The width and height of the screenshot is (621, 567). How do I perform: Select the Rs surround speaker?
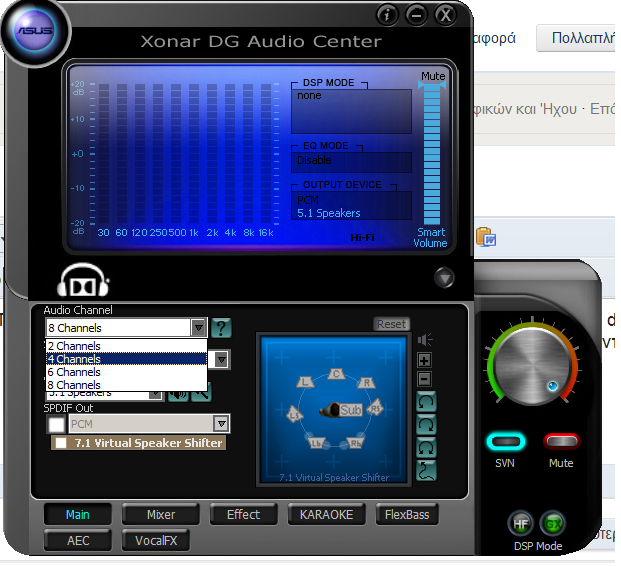tap(375, 408)
